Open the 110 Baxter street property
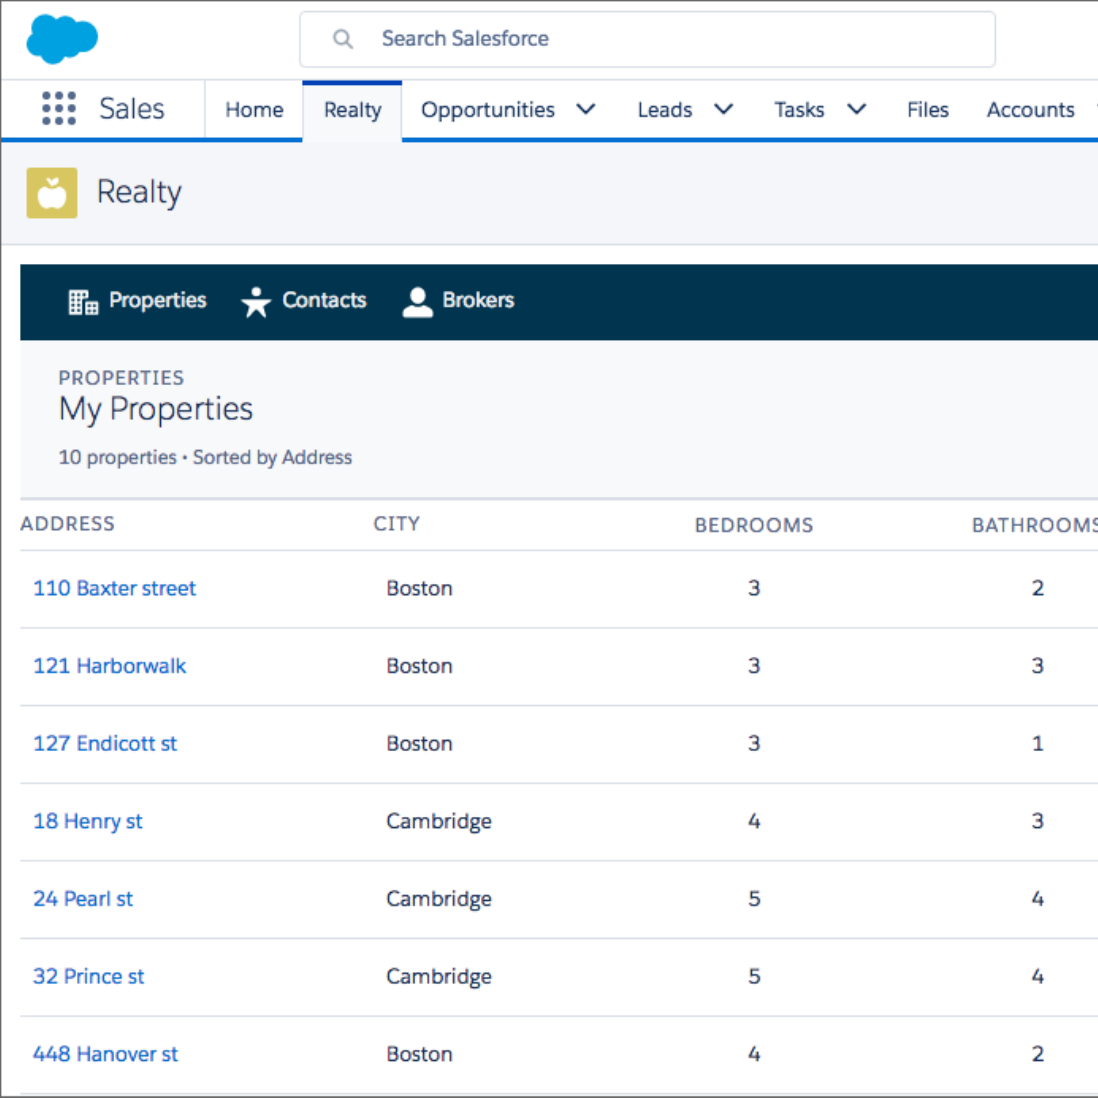The image size is (1098, 1098). 114,588
